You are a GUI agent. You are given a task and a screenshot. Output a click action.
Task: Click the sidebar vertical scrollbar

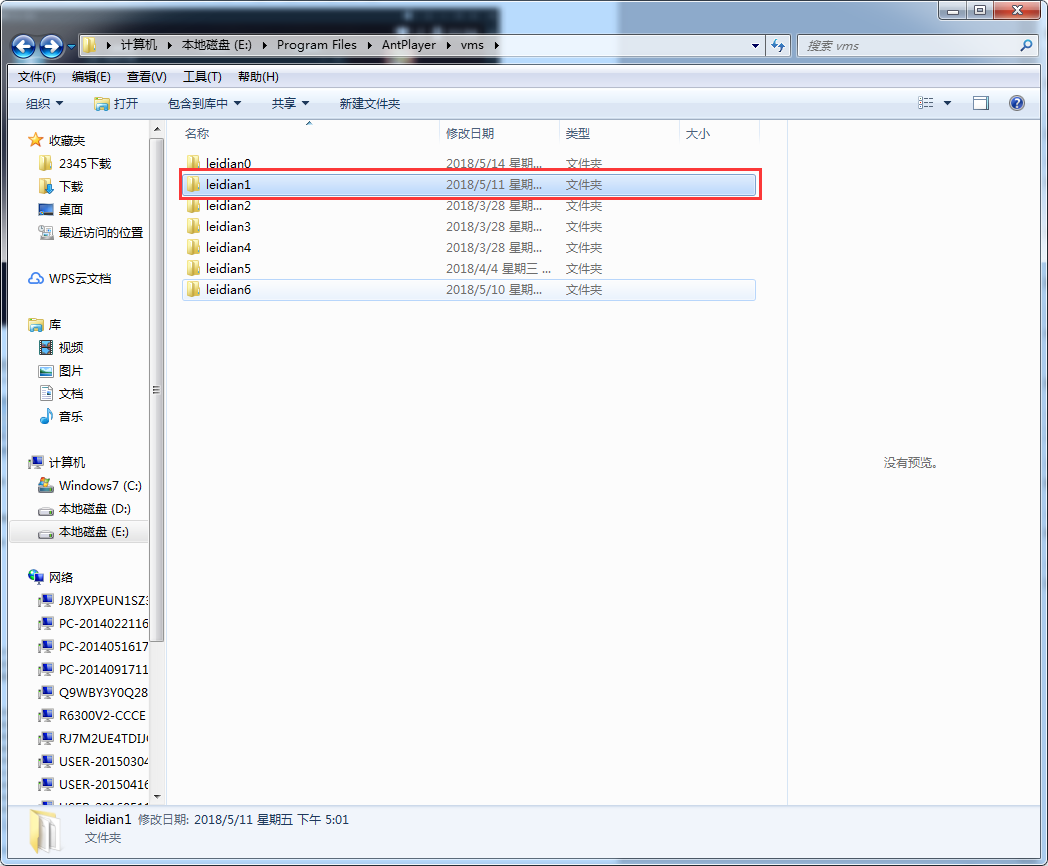click(157, 390)
